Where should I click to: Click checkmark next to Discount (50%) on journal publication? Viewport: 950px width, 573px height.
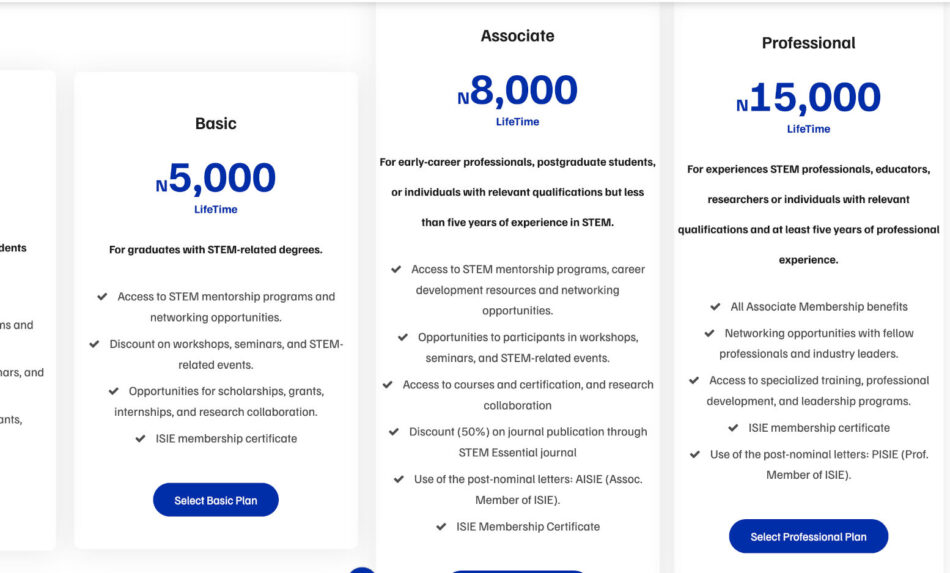tap(394, 432)
